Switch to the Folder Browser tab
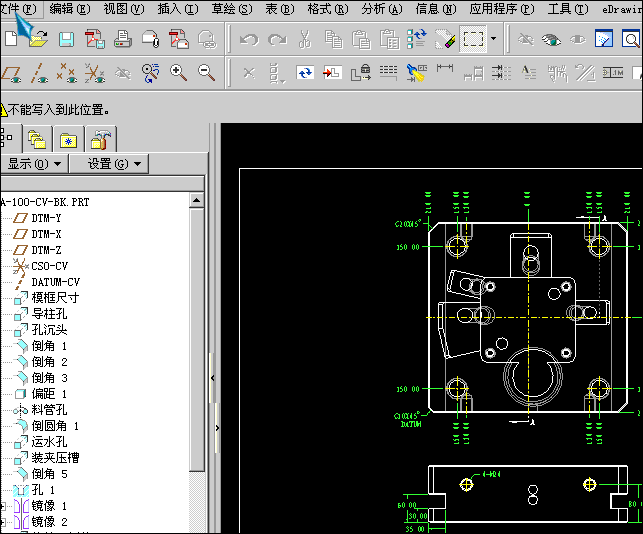The width and height of the screenshot is (643, 534). click(x=38, y=140)
